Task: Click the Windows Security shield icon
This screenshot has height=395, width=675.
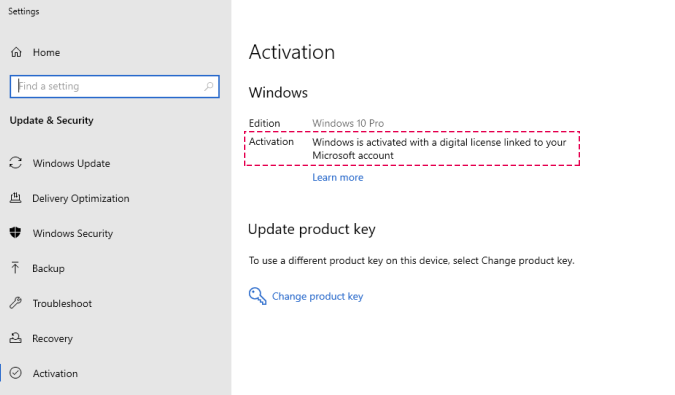Action: pyautogui.click(x=15, y=232)
